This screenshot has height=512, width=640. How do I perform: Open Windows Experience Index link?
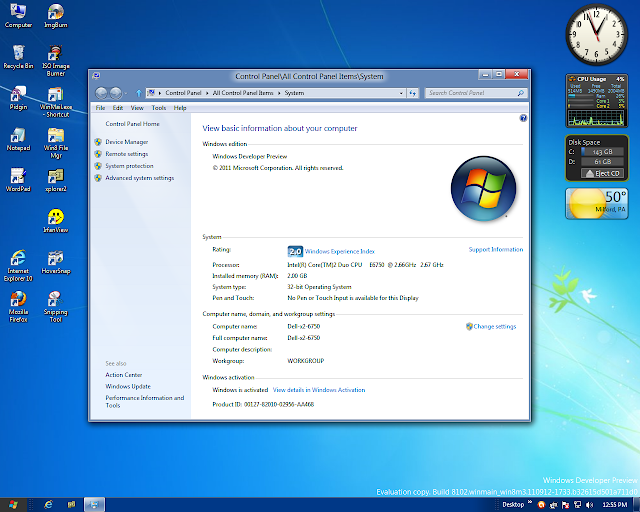click(340, 252)
